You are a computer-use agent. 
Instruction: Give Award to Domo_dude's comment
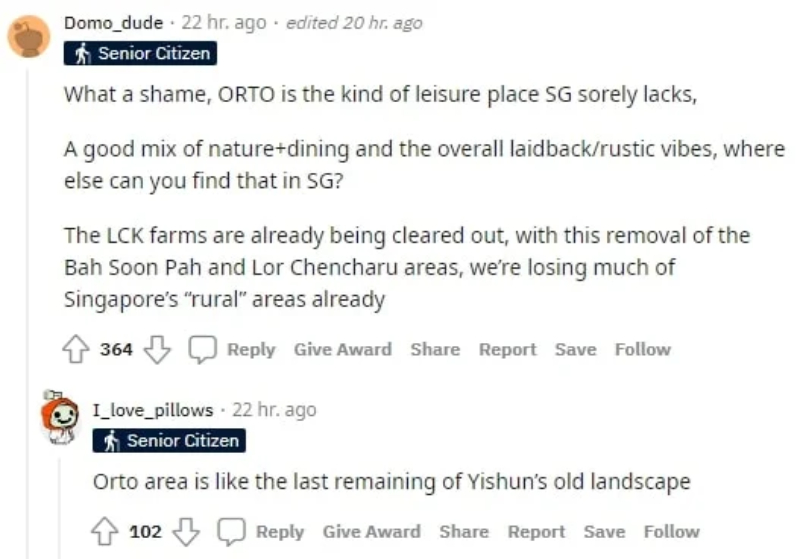click(x=342, y=350)
